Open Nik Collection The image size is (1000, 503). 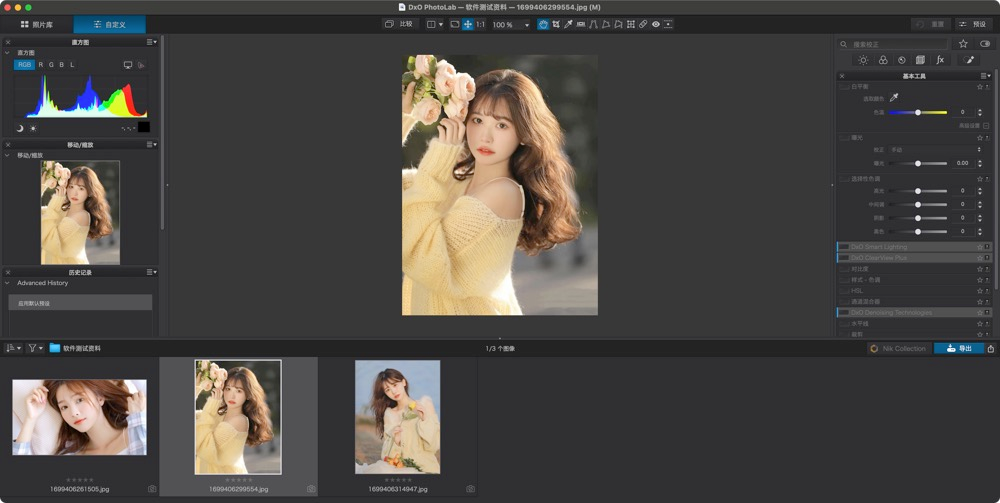click(898, 349)
